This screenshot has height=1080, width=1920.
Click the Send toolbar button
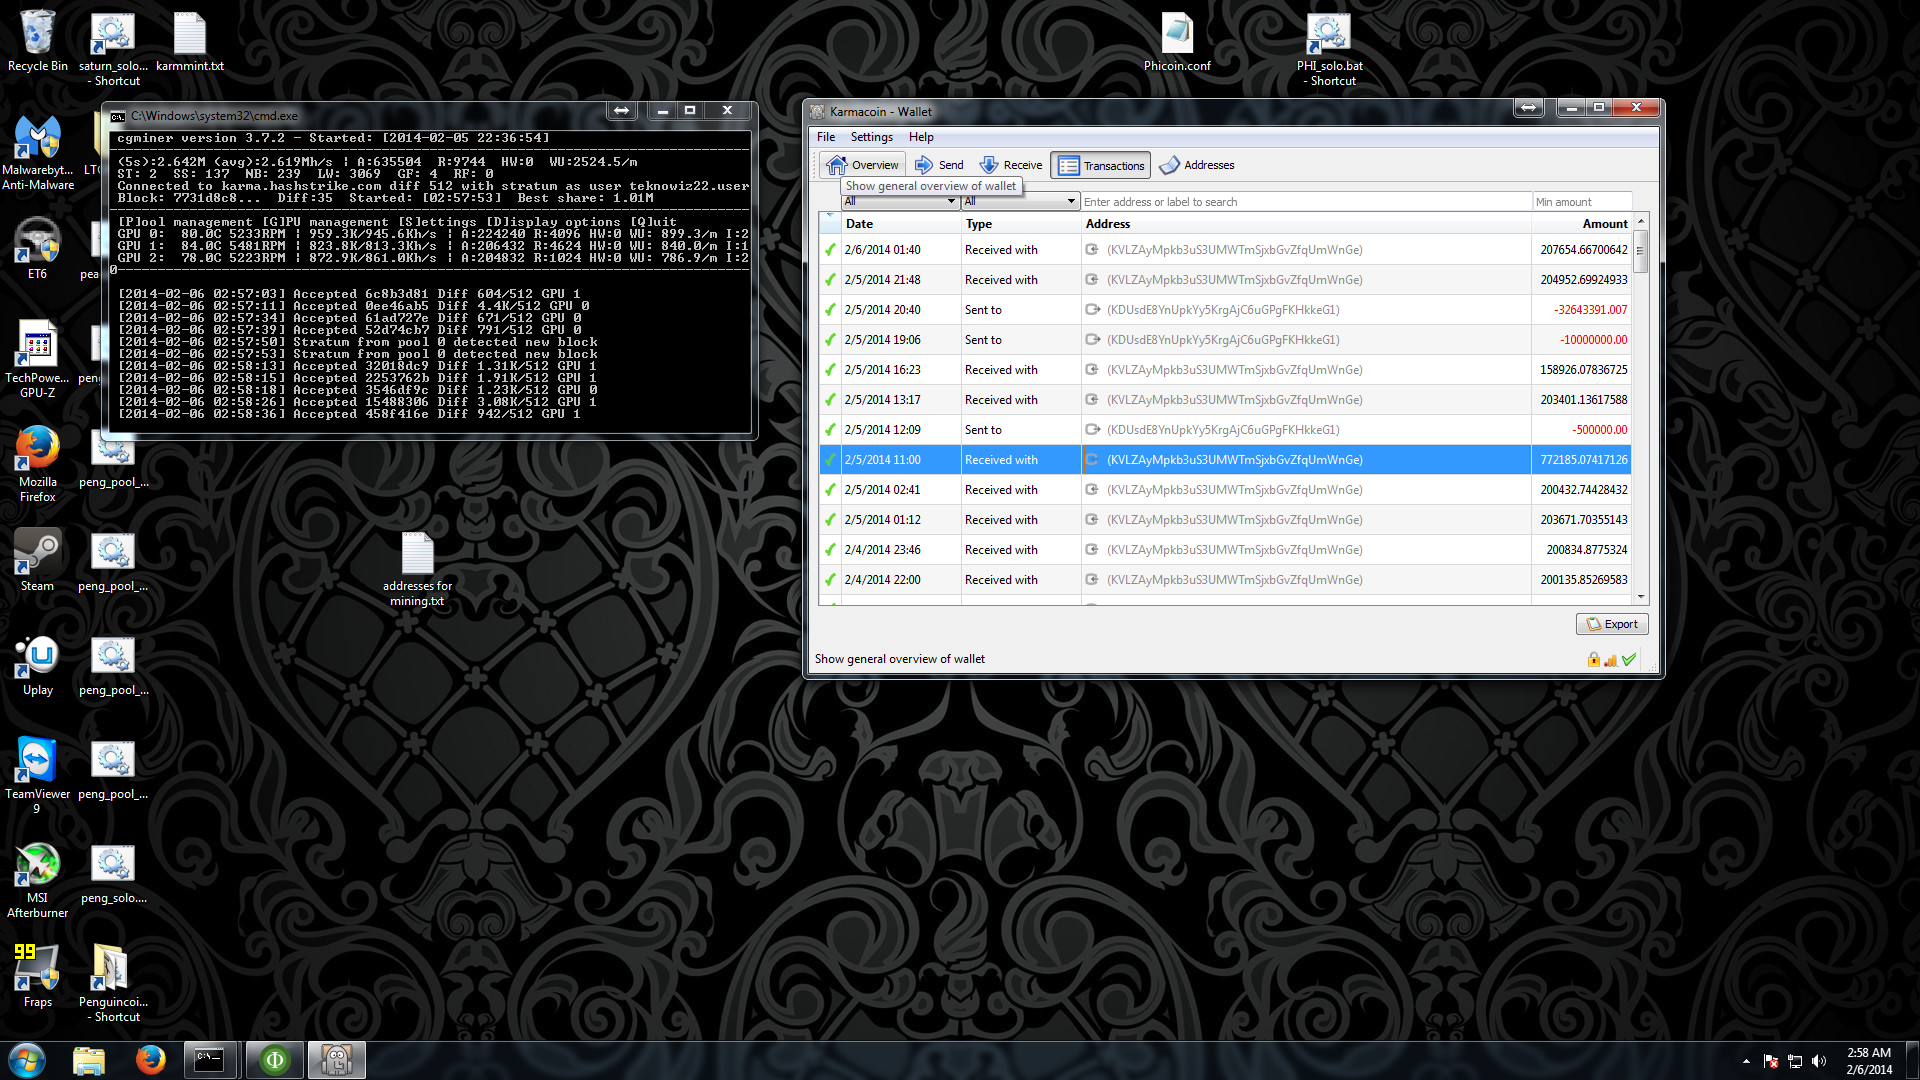939,165
